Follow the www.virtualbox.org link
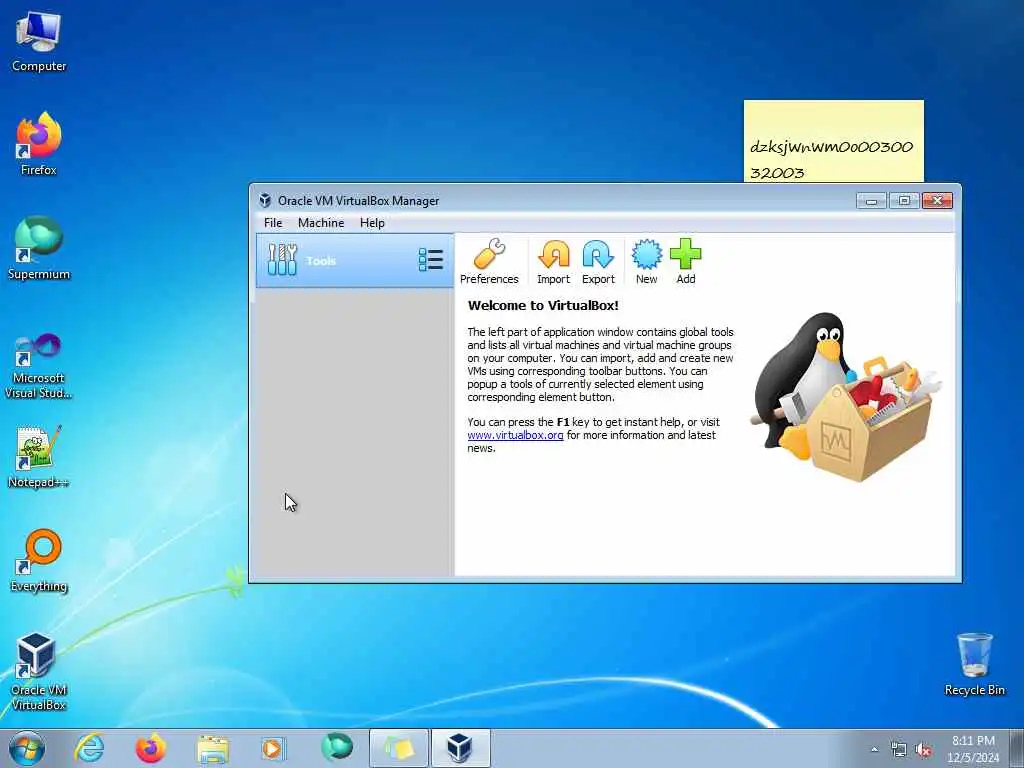Image resolution: width=1024 pixels, height=768 pixels. [x=515, y=435]
